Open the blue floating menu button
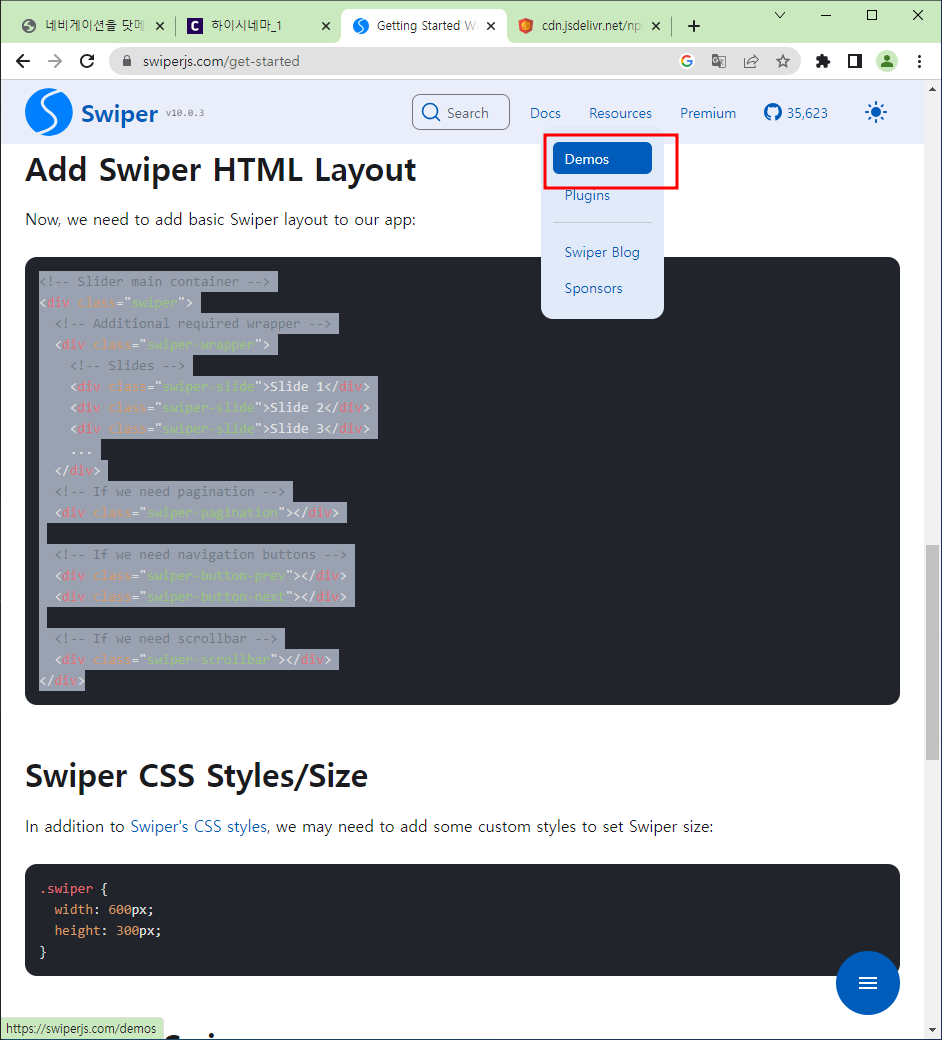 [867, 982]
